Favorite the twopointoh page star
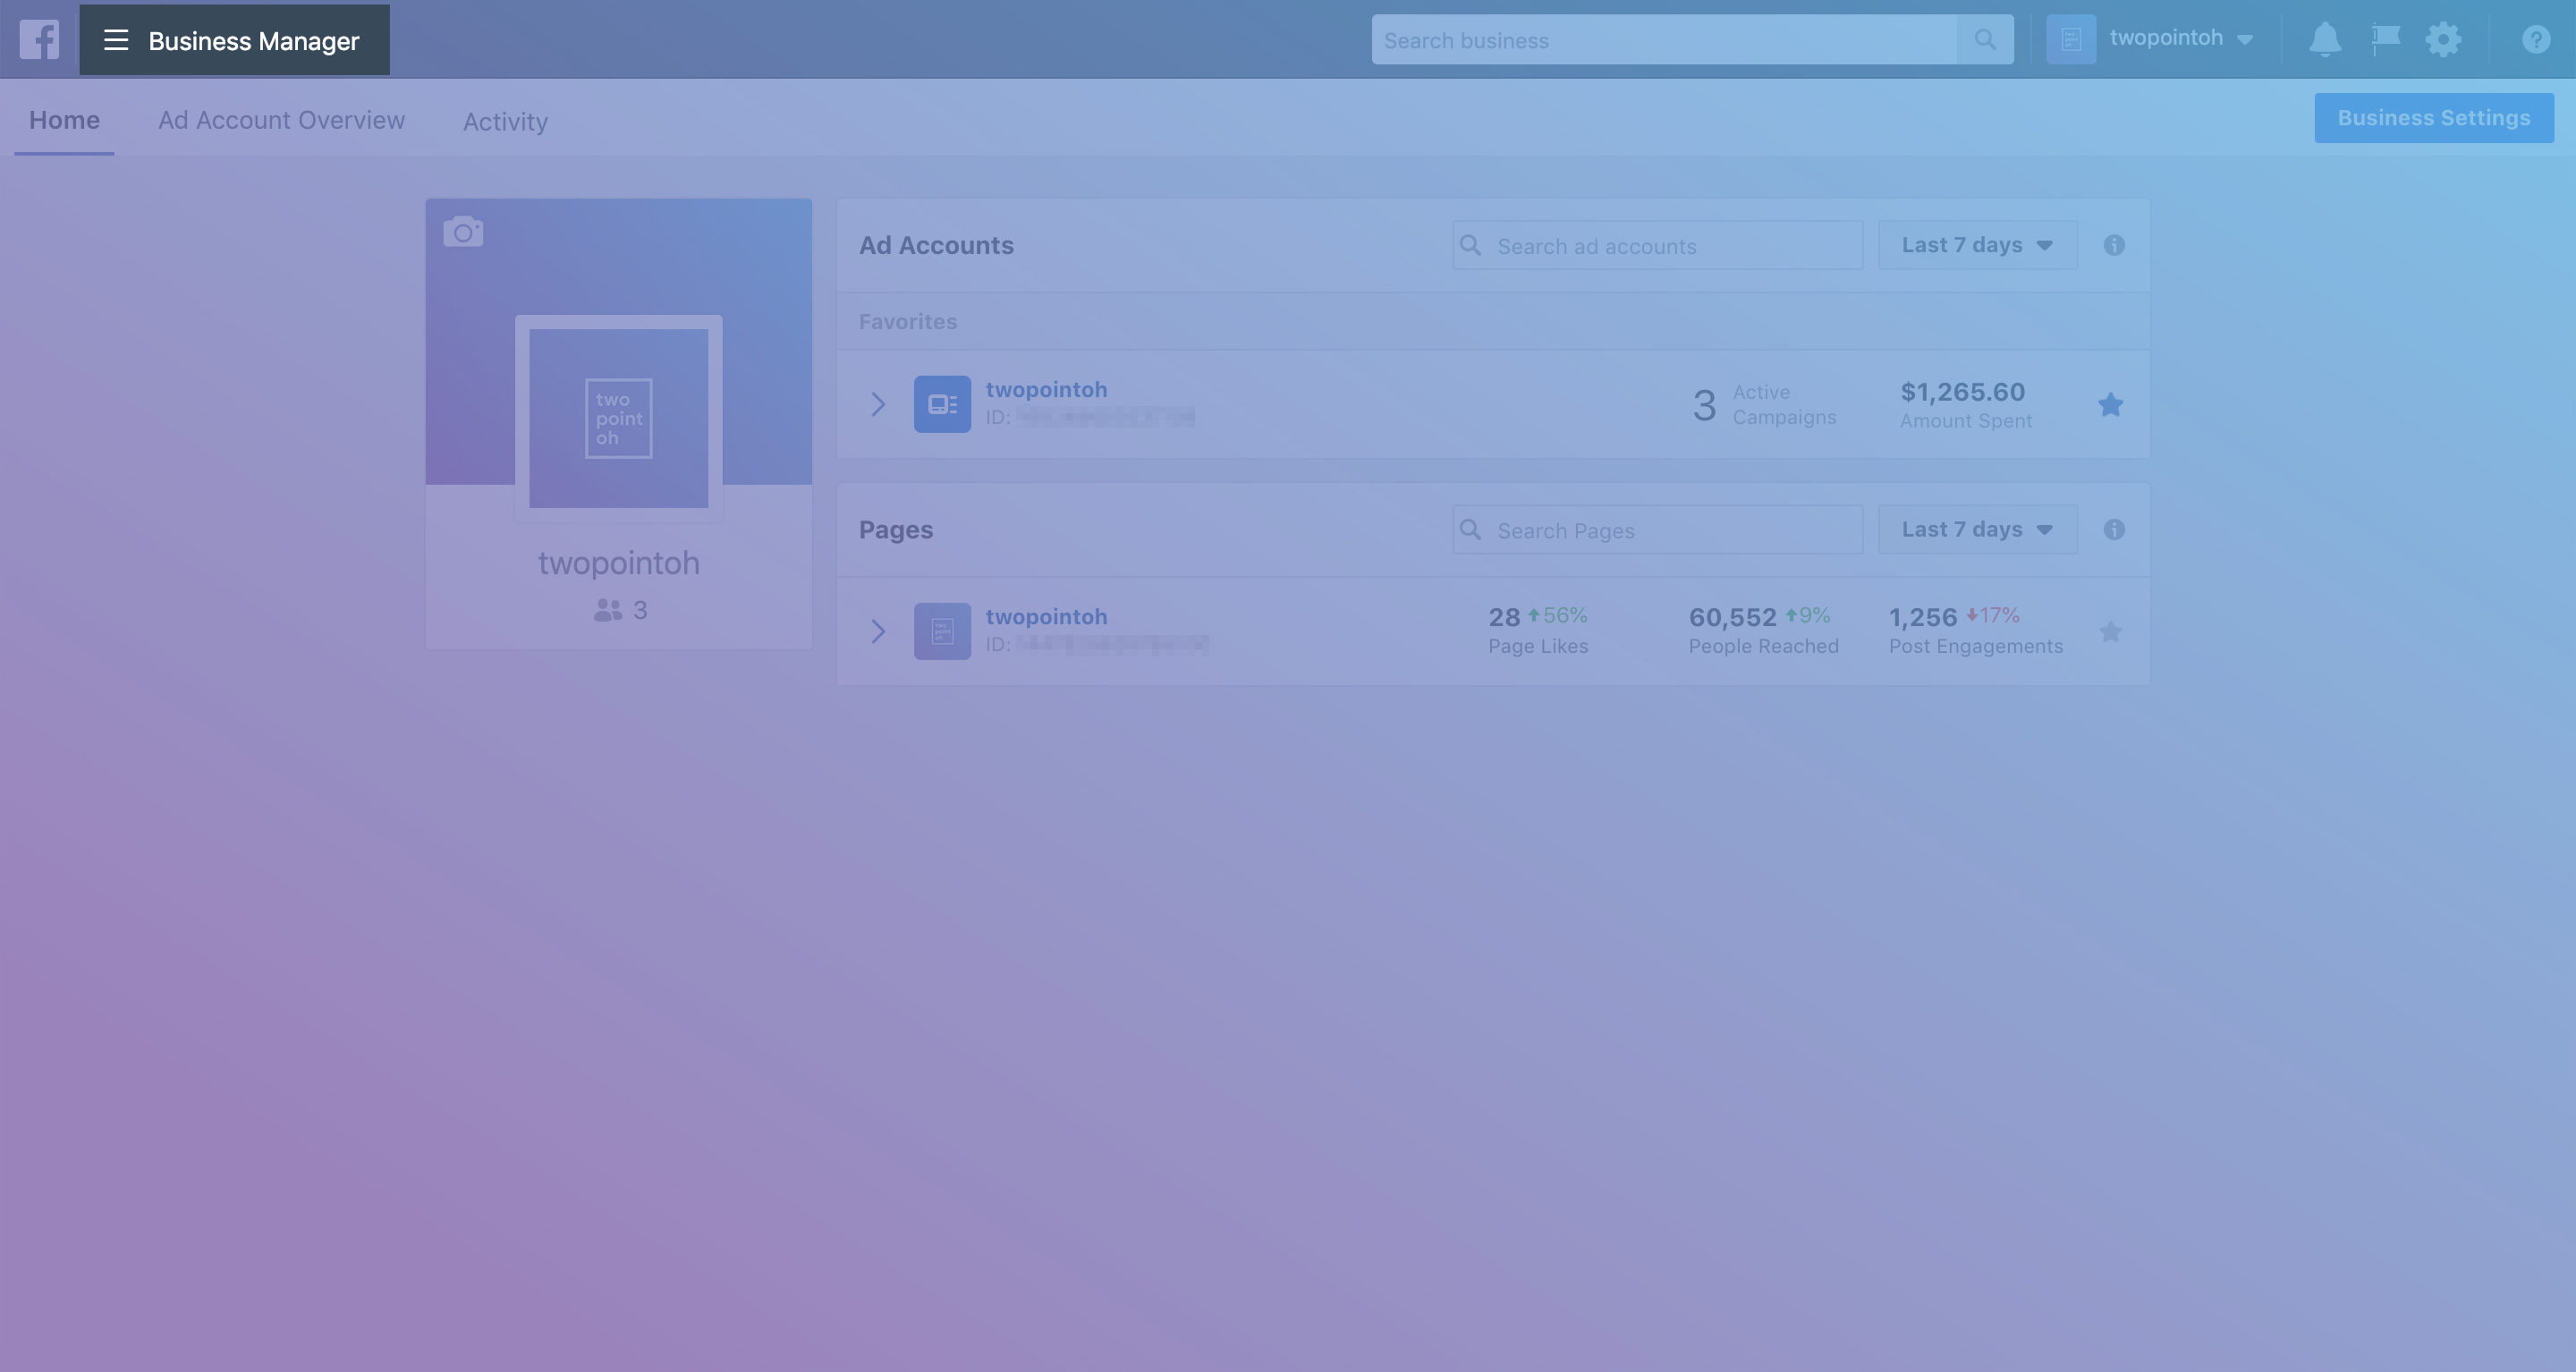The height and width of the screenshot is (1372, 2576). click(2110, 631)
